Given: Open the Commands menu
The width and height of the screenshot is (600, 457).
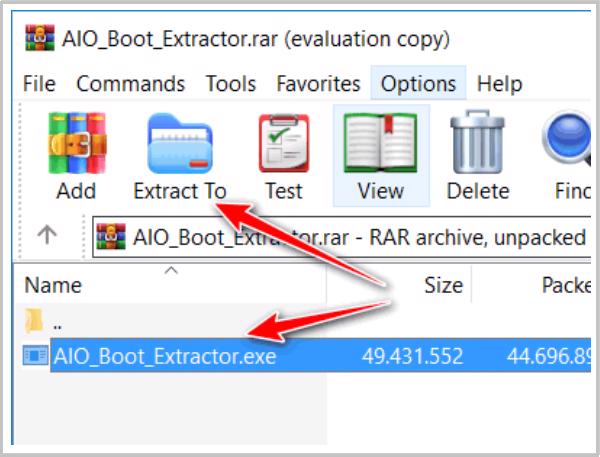Looking at the screenshot, I should (x=130, y=83).
